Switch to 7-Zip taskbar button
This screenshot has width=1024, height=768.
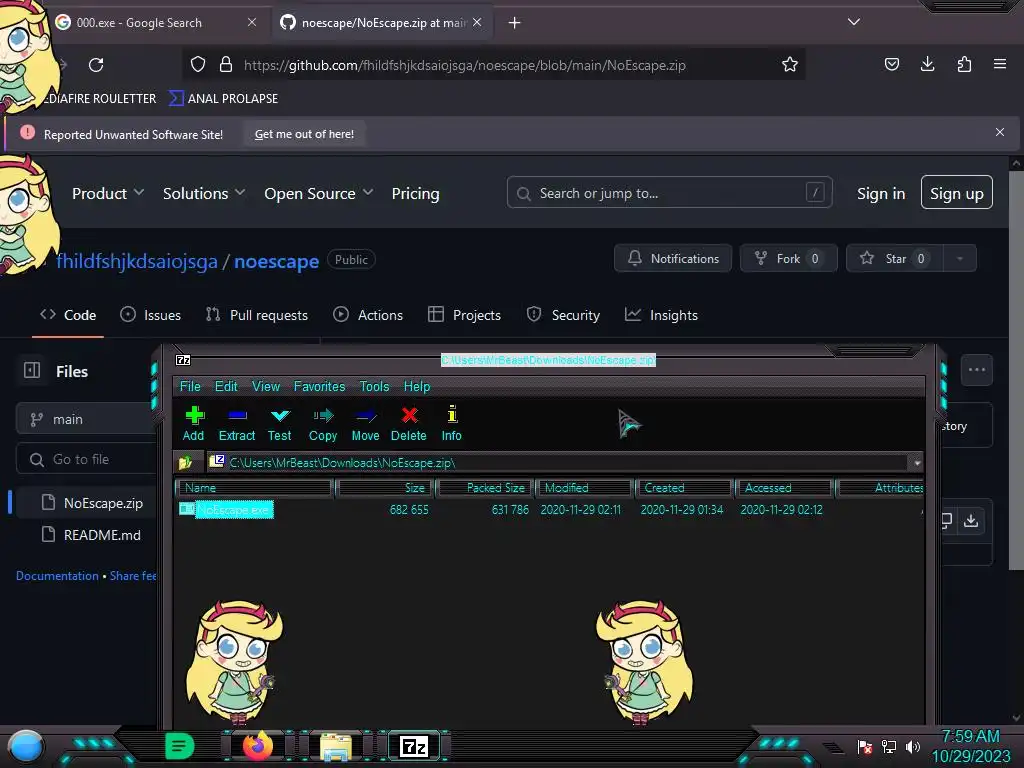[x=414, y=746]
